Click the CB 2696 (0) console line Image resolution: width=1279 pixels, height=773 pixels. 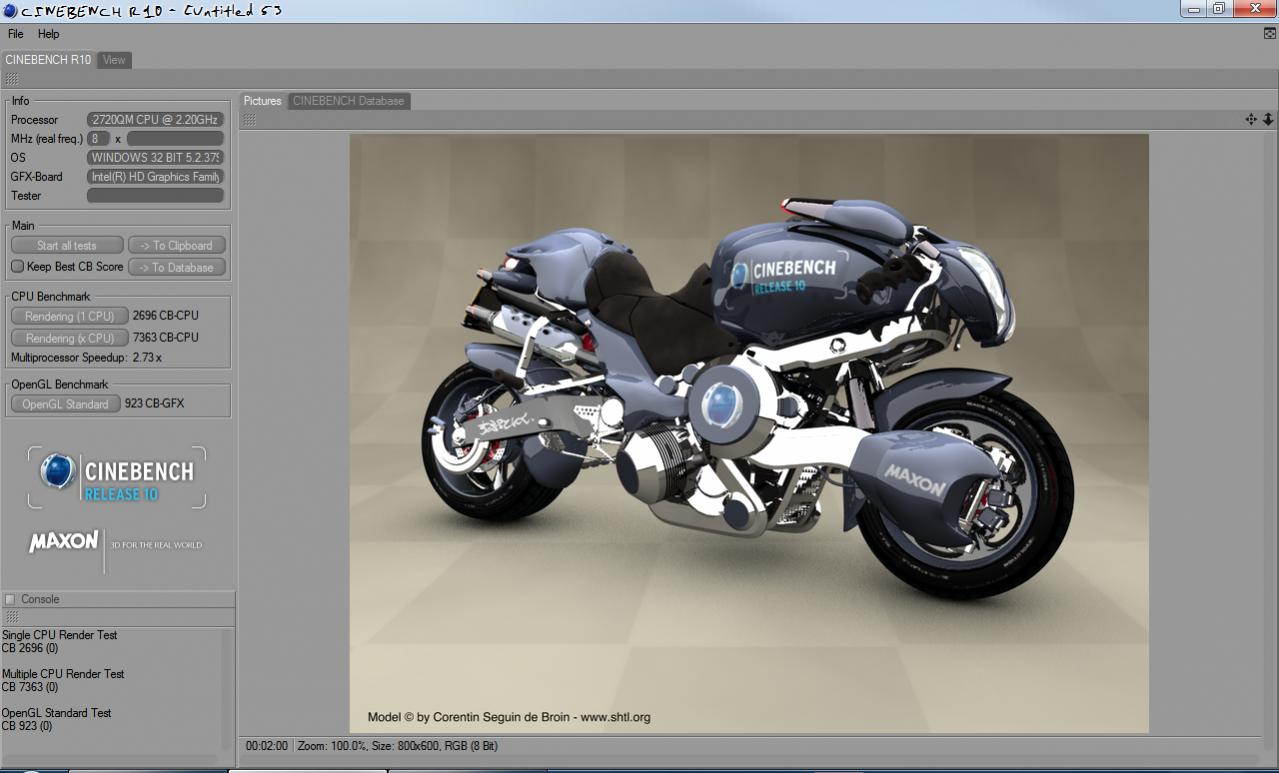(x=30, y=648)
